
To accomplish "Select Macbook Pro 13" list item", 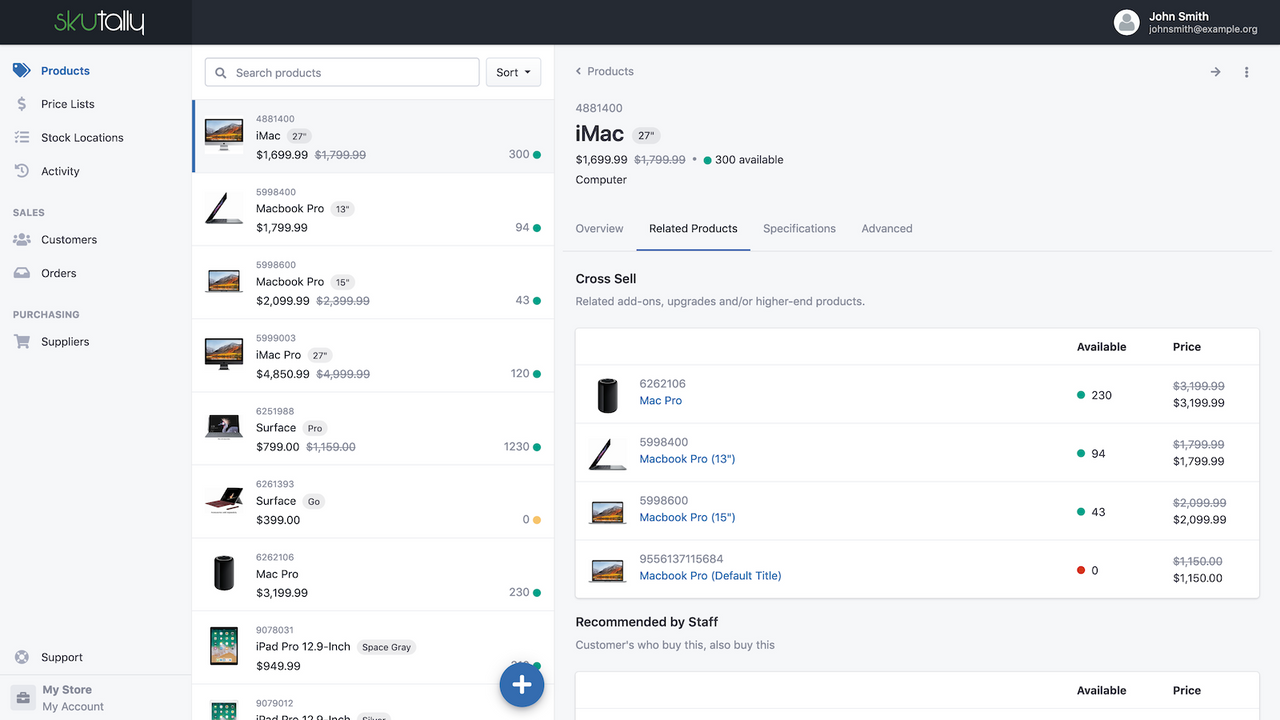I will 373,209.
